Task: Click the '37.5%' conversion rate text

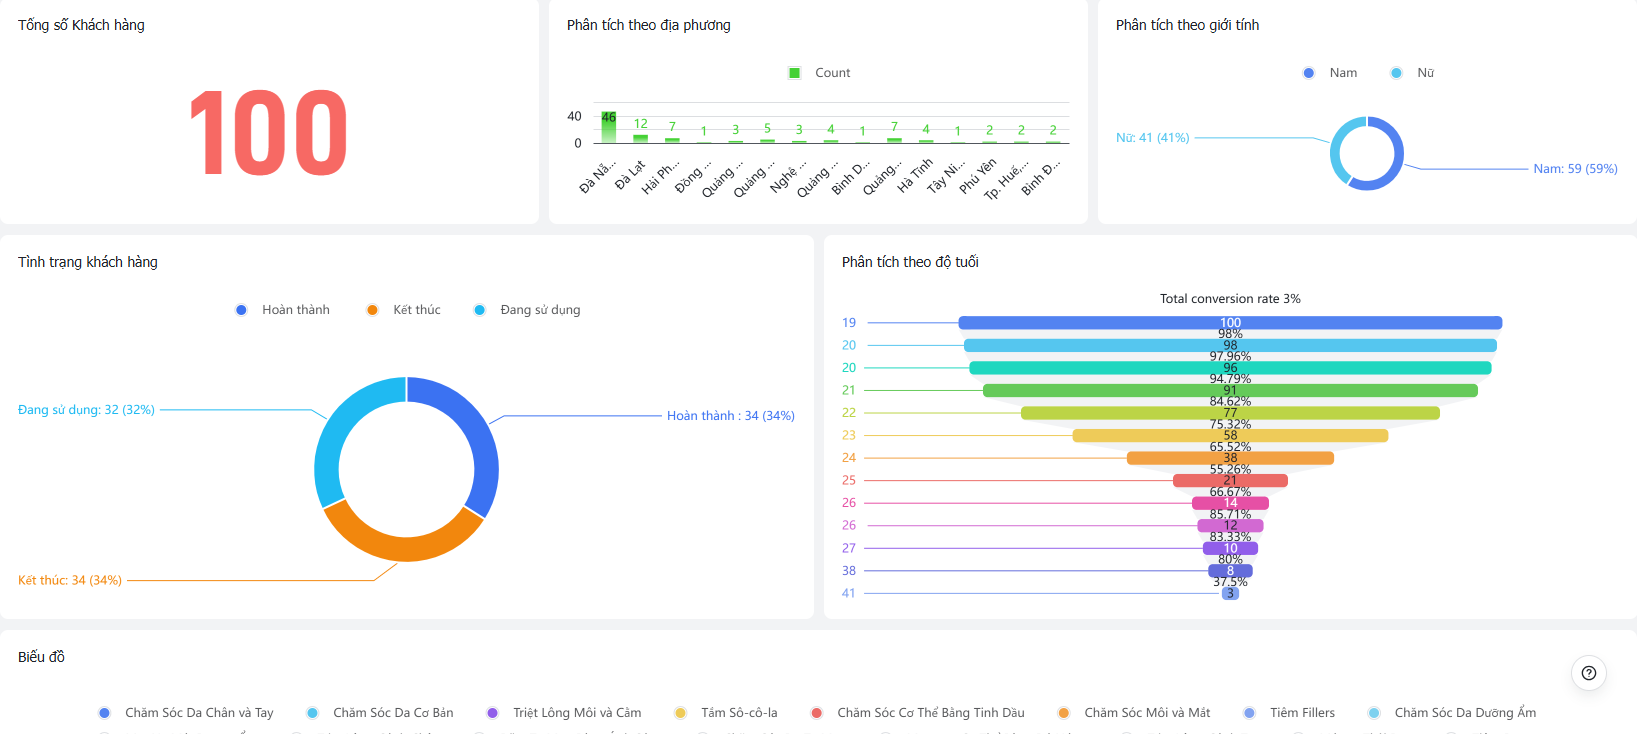Action: pos(1230,582)
